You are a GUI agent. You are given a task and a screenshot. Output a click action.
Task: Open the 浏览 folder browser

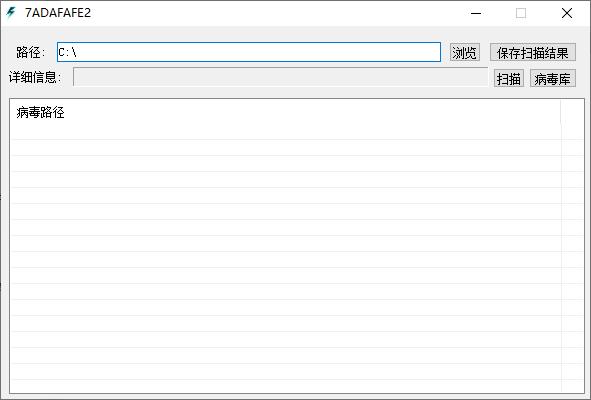465,52
